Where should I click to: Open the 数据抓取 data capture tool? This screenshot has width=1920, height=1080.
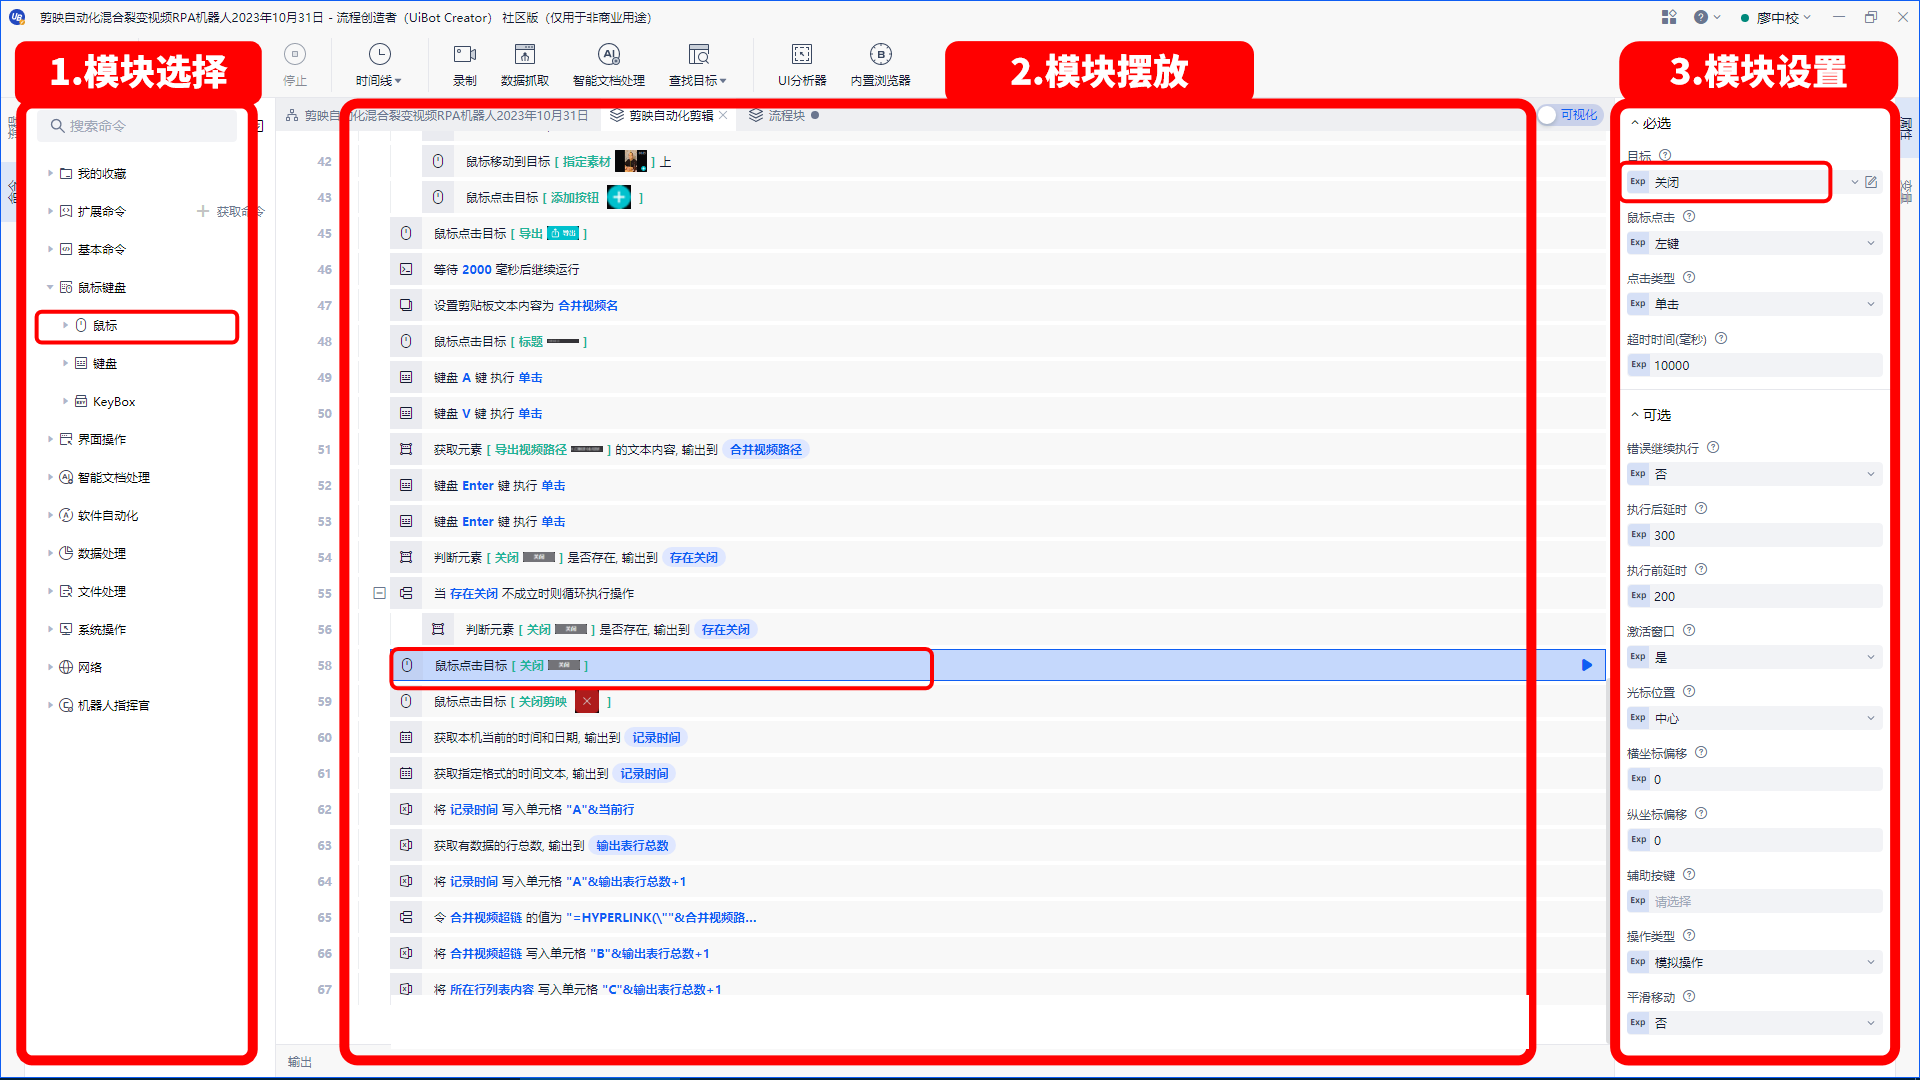[x=525, y=64]
